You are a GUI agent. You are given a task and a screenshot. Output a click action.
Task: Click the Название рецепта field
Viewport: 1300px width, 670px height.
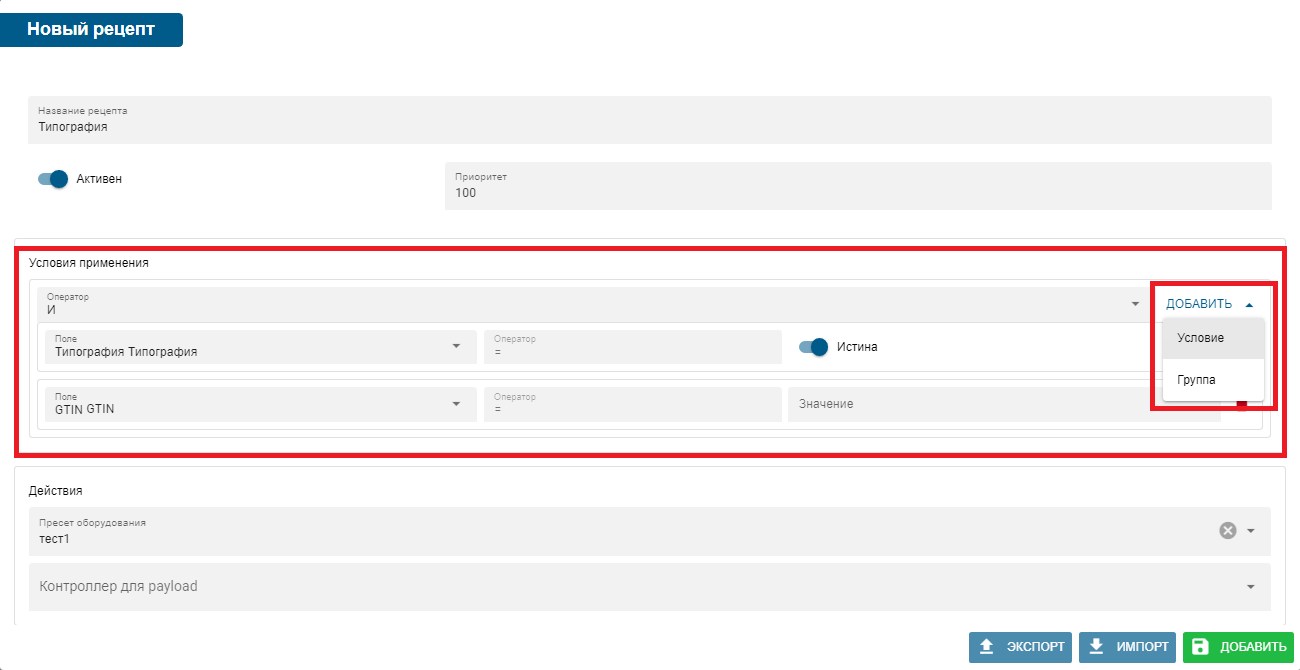pos(648,121)
